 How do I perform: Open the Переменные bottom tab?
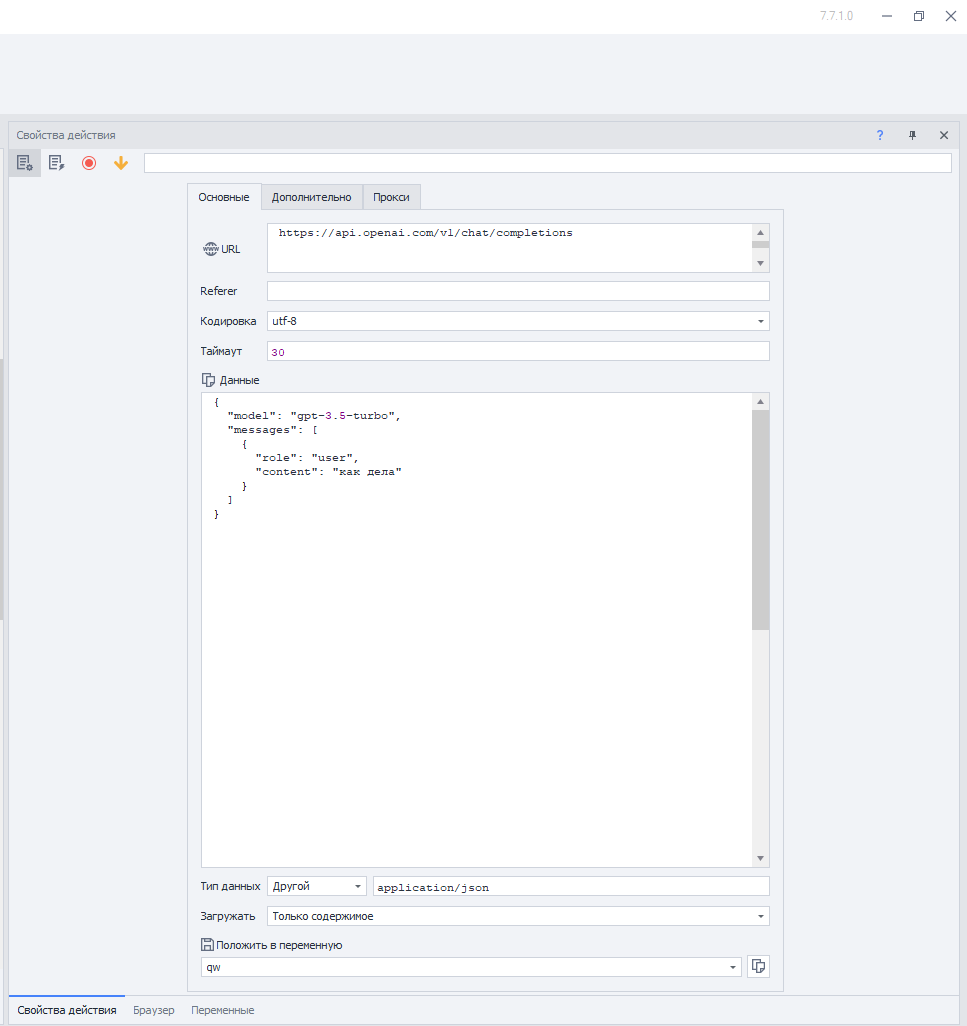[x=222, y=1010]
